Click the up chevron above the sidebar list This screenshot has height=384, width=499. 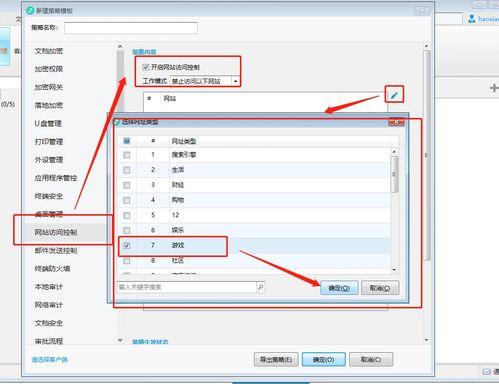tap(120, 46)
